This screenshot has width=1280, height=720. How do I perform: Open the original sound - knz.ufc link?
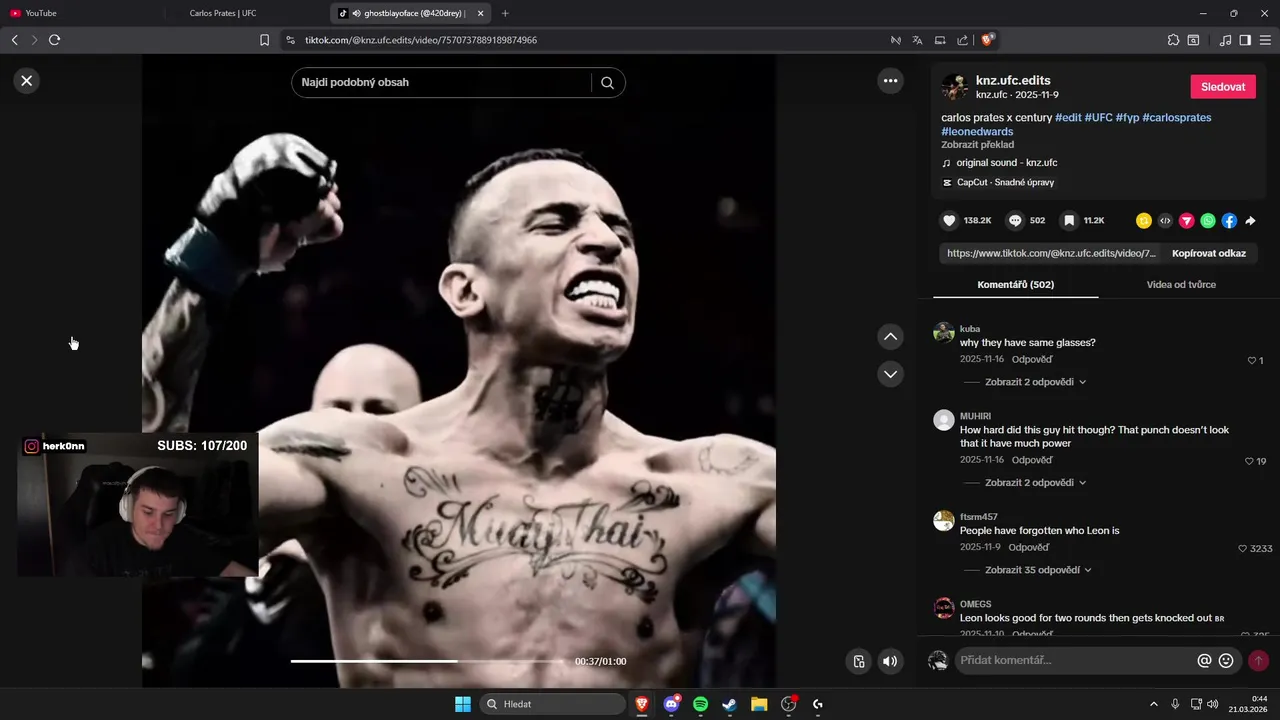(x=1006, y=163)
